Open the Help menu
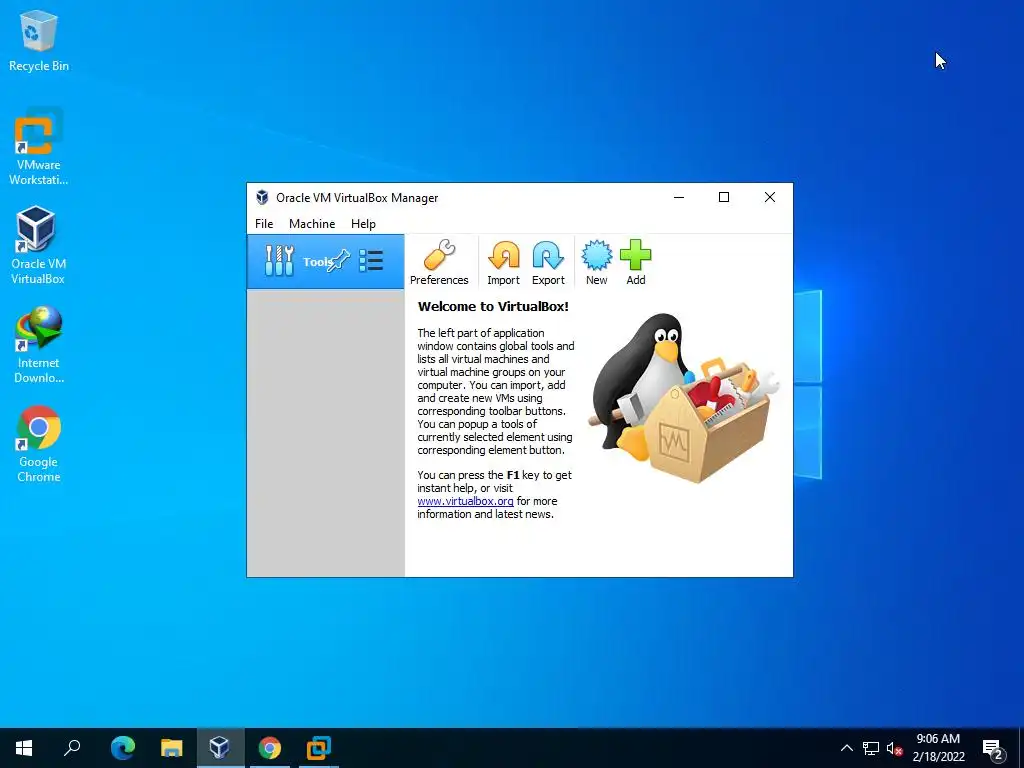 [363, 224]
